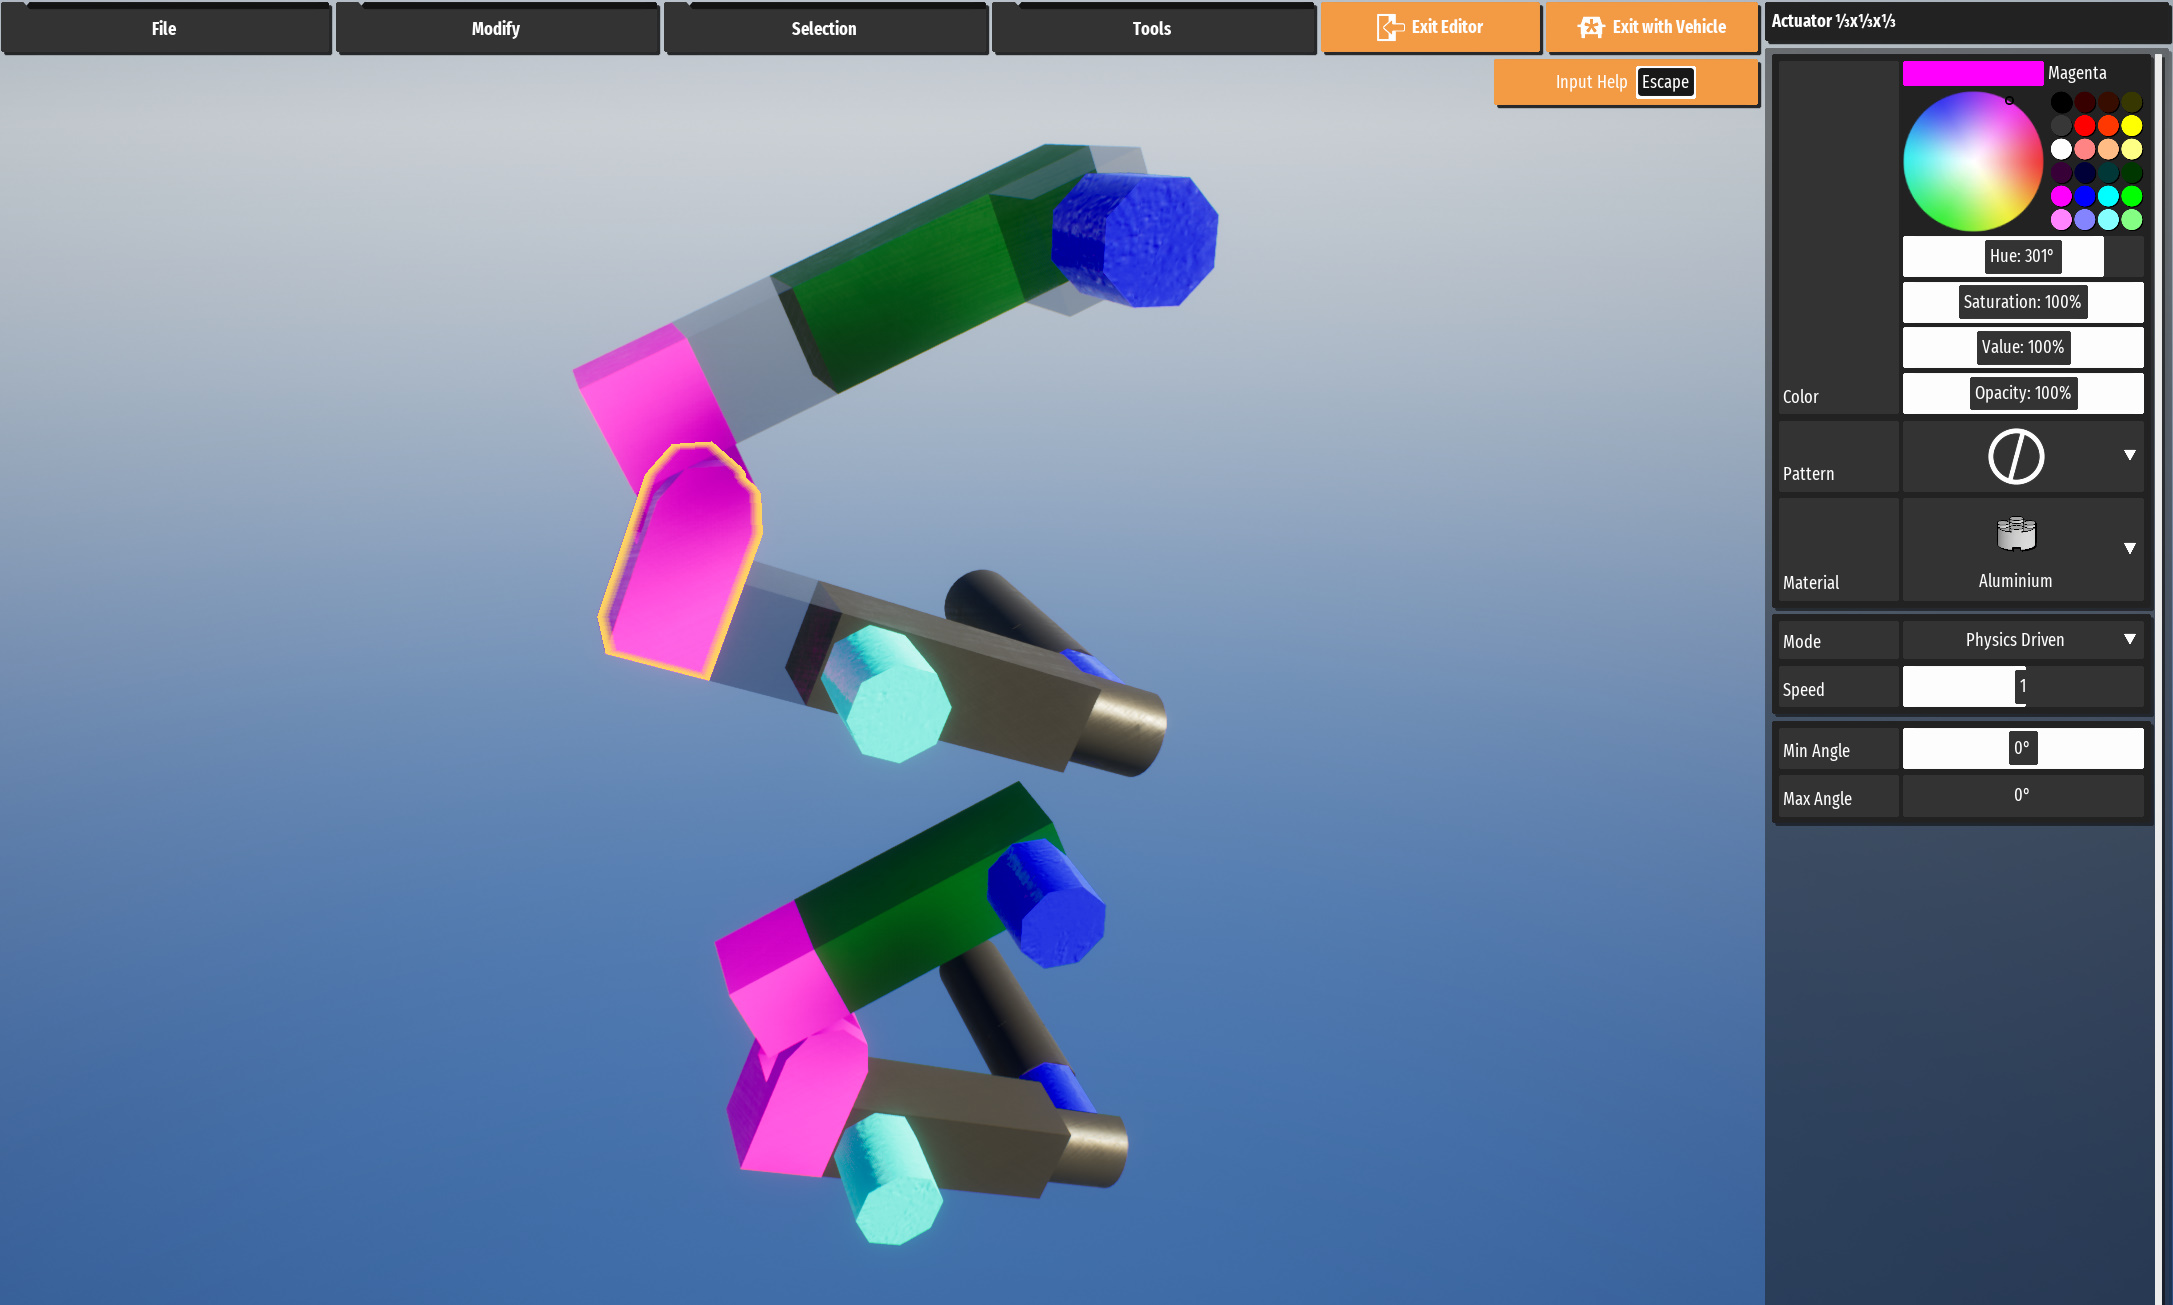Pick the cyan preset color swatch
Screen dimensions: 2173x1305
click(x=2108, y=196)
